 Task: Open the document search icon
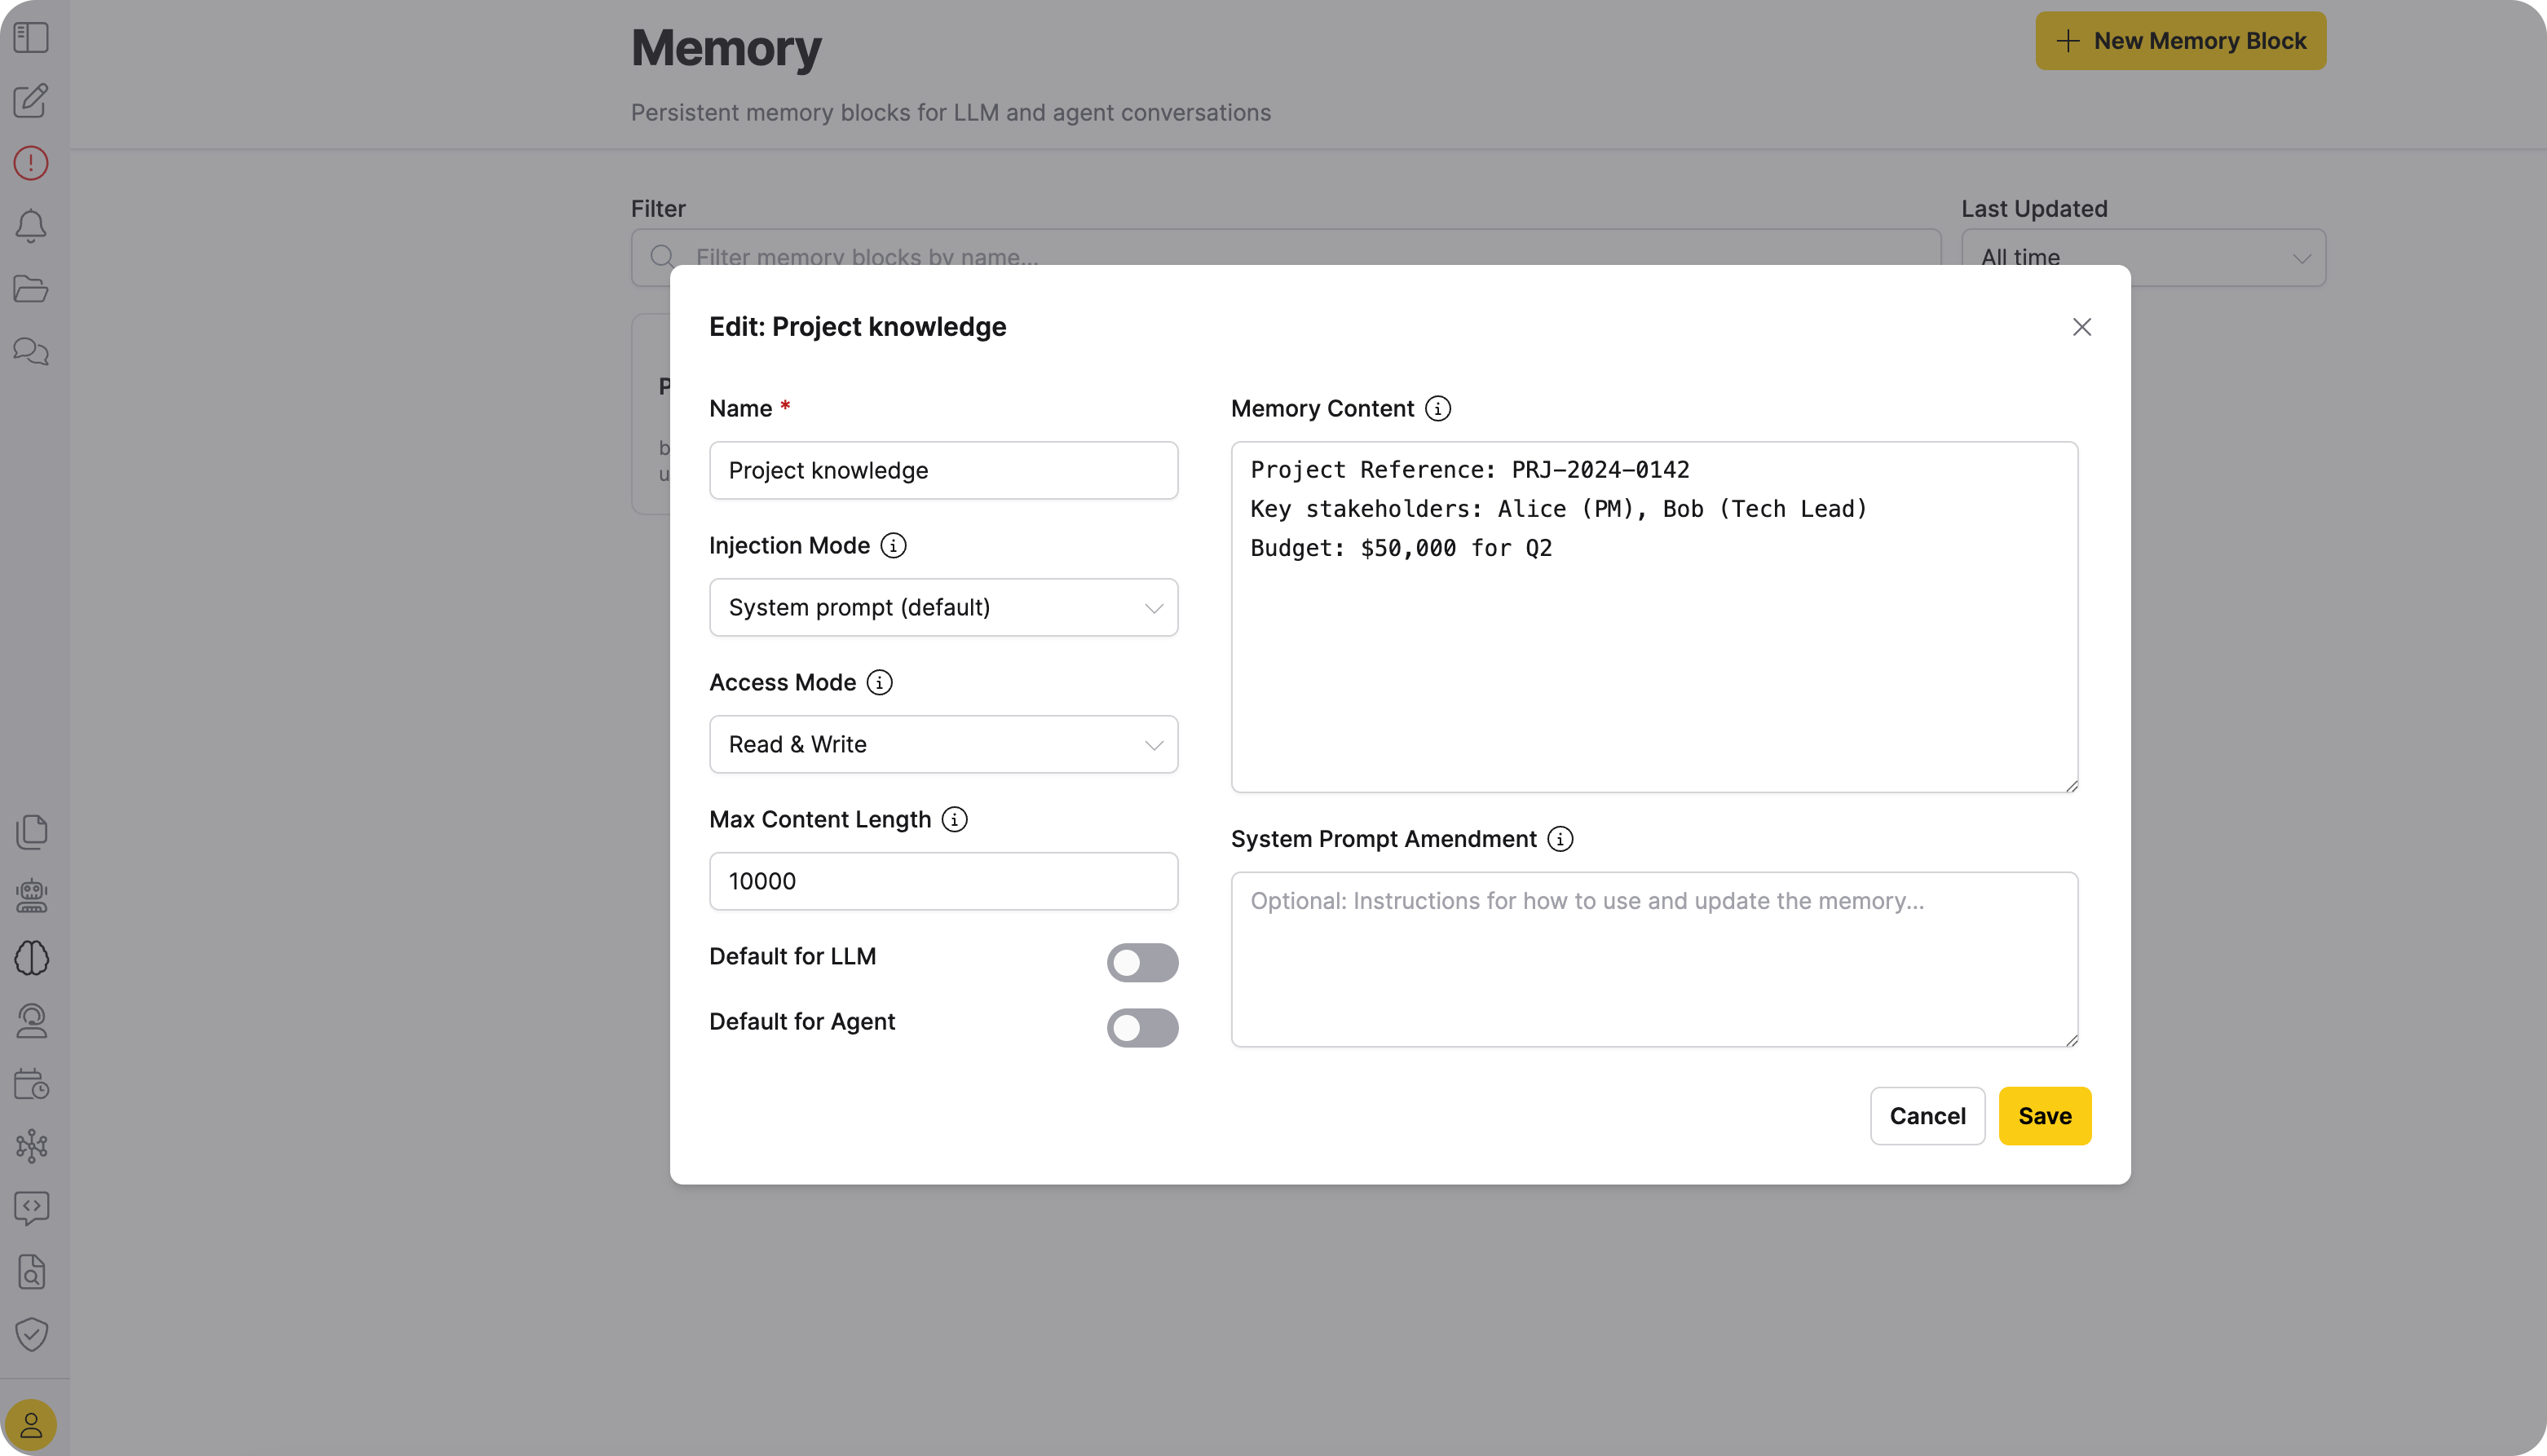pyautogui.click(x=31, y=1272)
